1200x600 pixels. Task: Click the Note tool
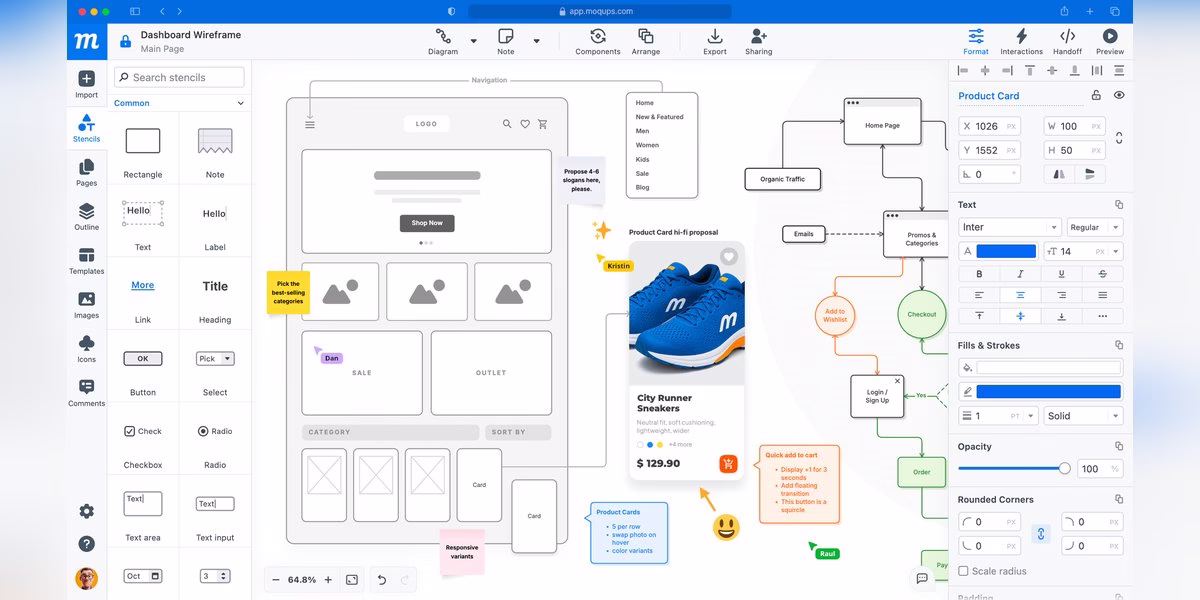click(x=506, y=41)
